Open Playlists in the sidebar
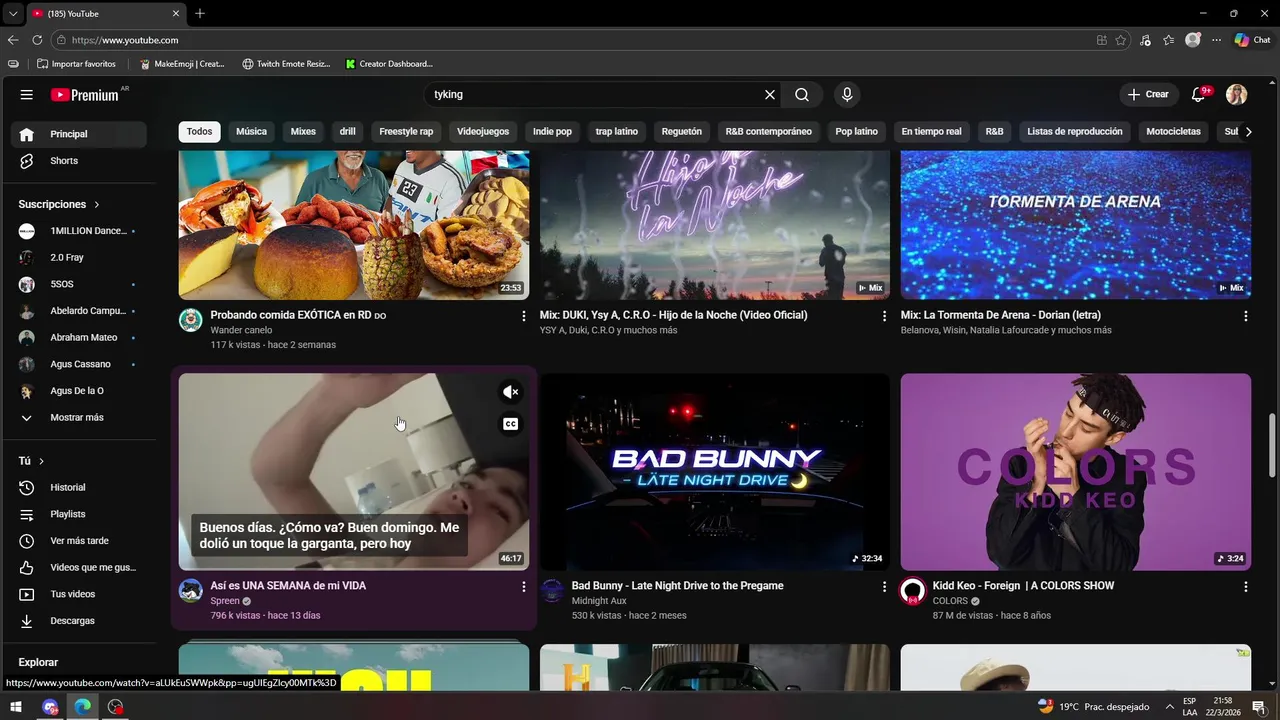 pos(78,514)
